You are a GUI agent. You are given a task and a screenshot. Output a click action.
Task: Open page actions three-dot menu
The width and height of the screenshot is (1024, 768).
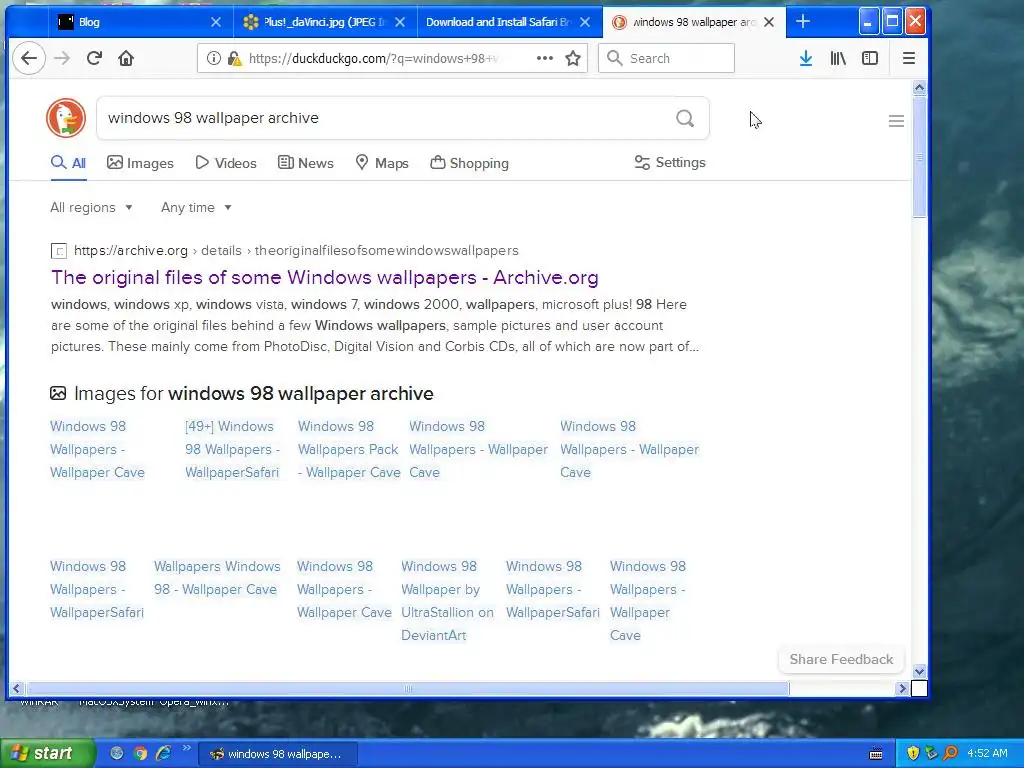click(545, 58)
